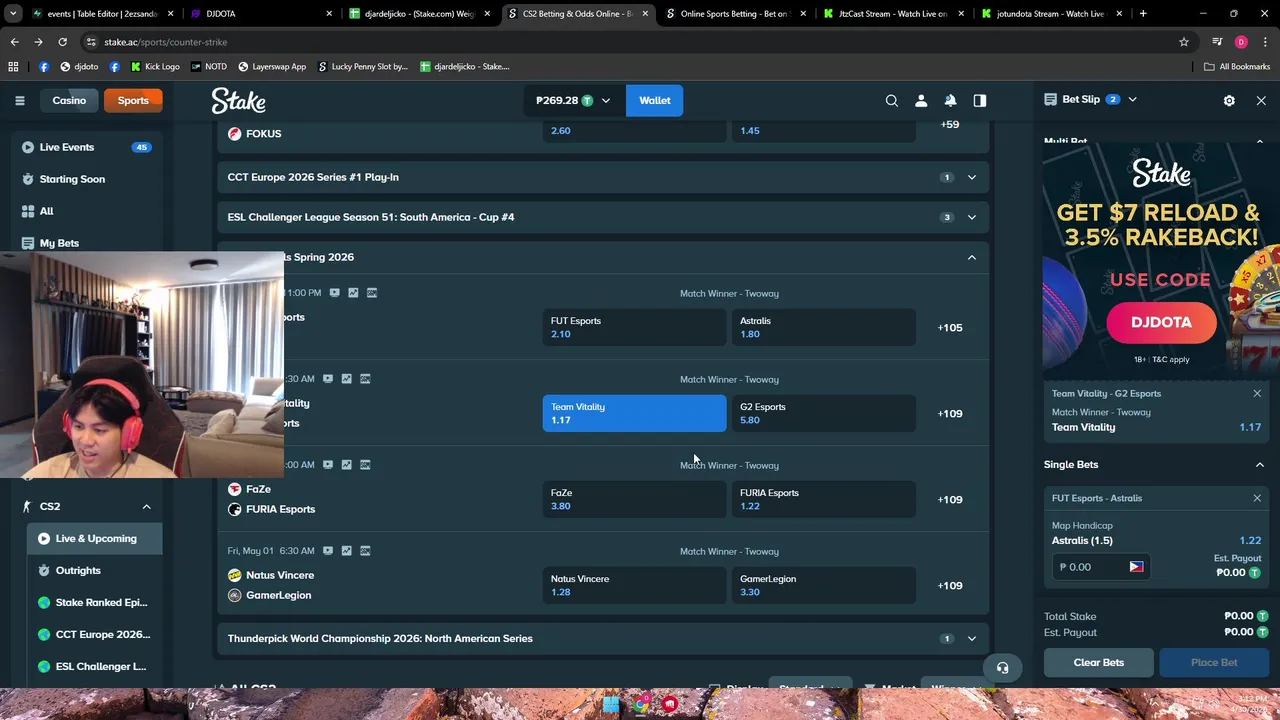Open scoreboard icon for FUT Esports match
Image resolution: width=1280 pixels, height=720 pixels.
pos(372,293)
